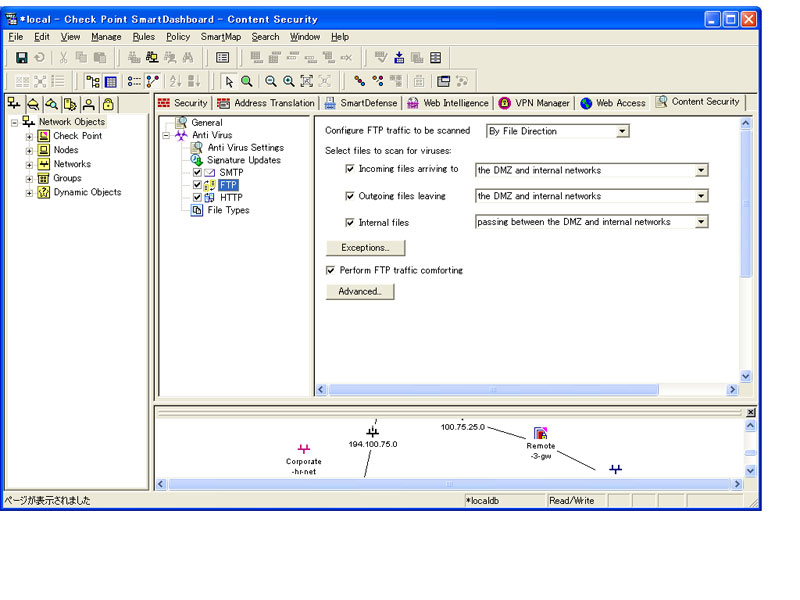Click the Refresh arrow icon beside Save
The height and width of the screenshot is (600, 800).
pyautogui.click(x=39, y=58)
